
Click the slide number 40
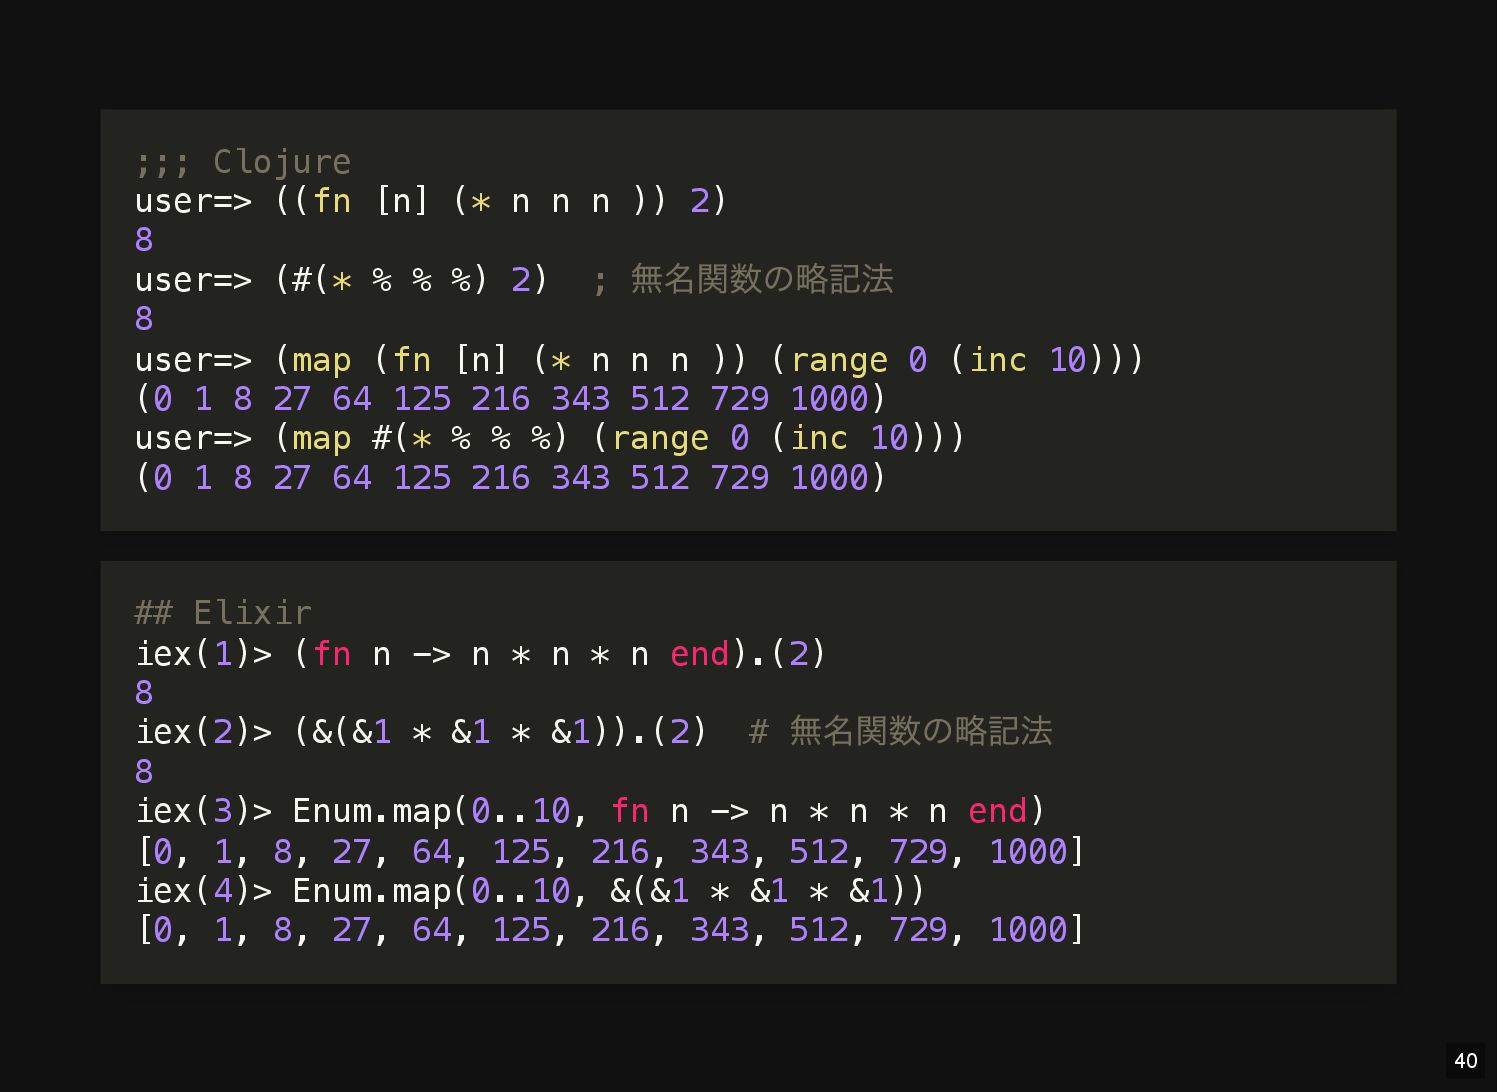[1466, 1061]
